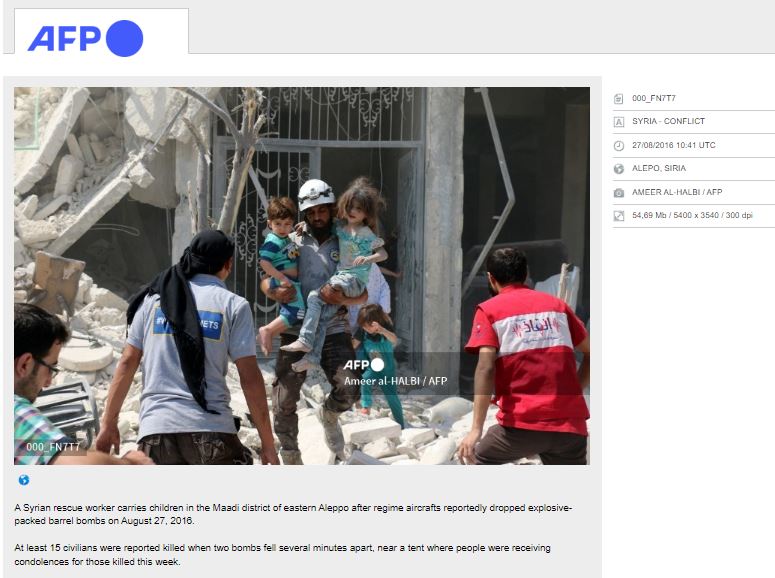Click the AFP logo tab
Viewport: 775px width, 578px height.
pyautogui.click(x=101, y=31)
